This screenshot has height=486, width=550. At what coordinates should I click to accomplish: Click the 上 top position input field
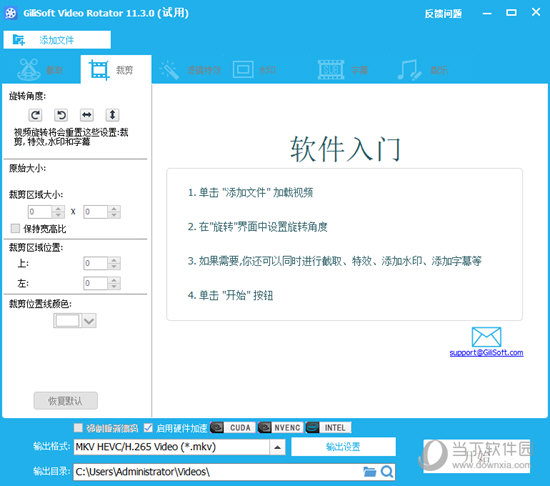96,263
